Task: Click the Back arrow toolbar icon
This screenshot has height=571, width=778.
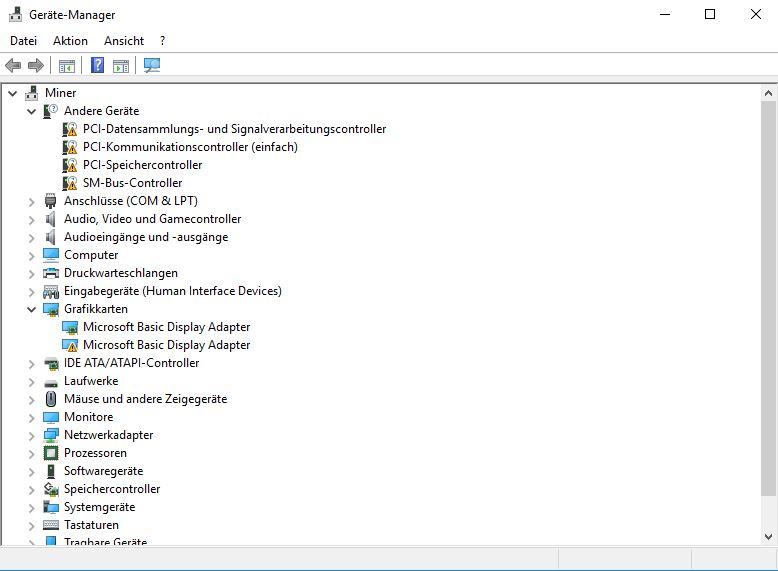Action: pos(13,65)
